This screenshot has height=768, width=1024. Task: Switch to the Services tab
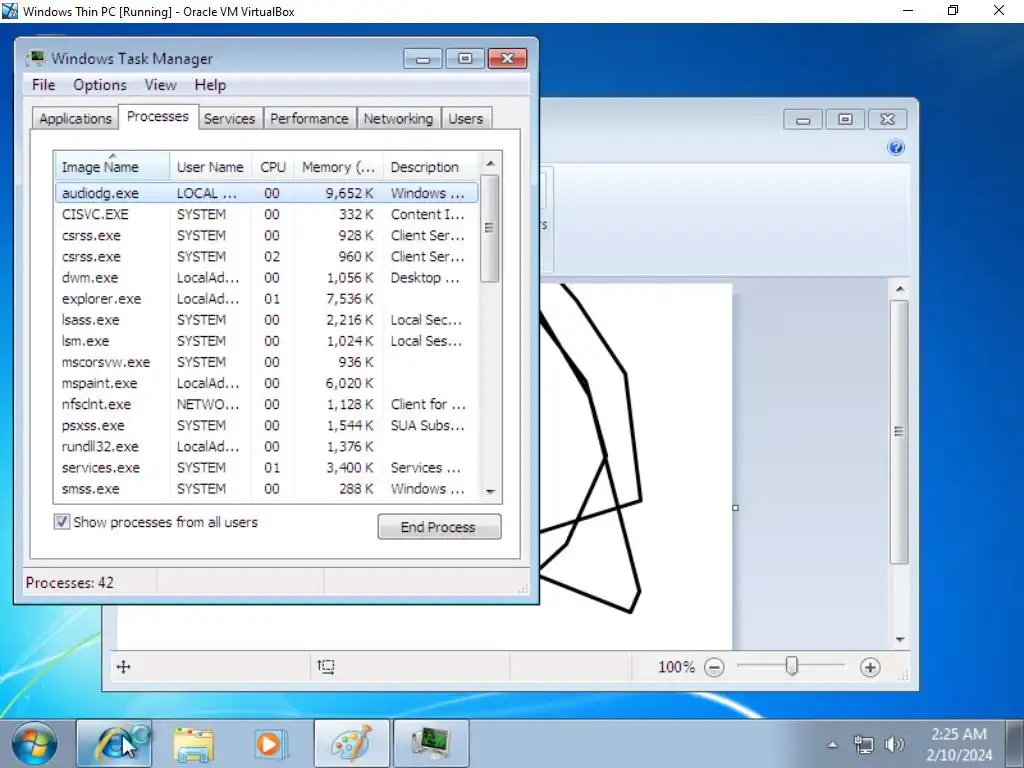point(229,118)
